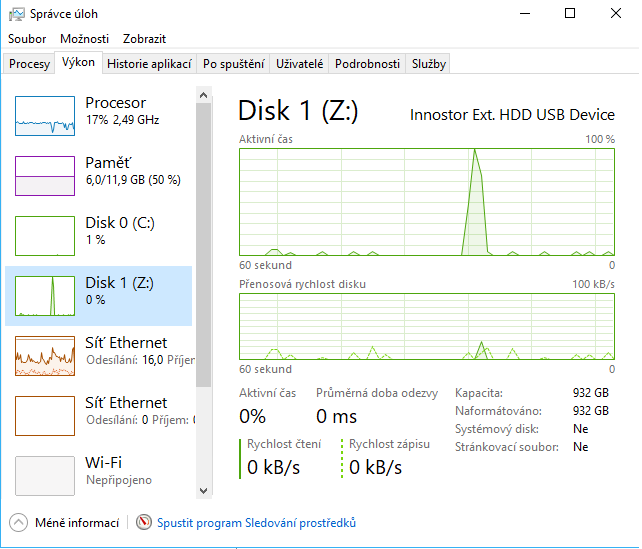
Task: Click the Task Manager app icon in title bar
Action: [x=16, y=14]
